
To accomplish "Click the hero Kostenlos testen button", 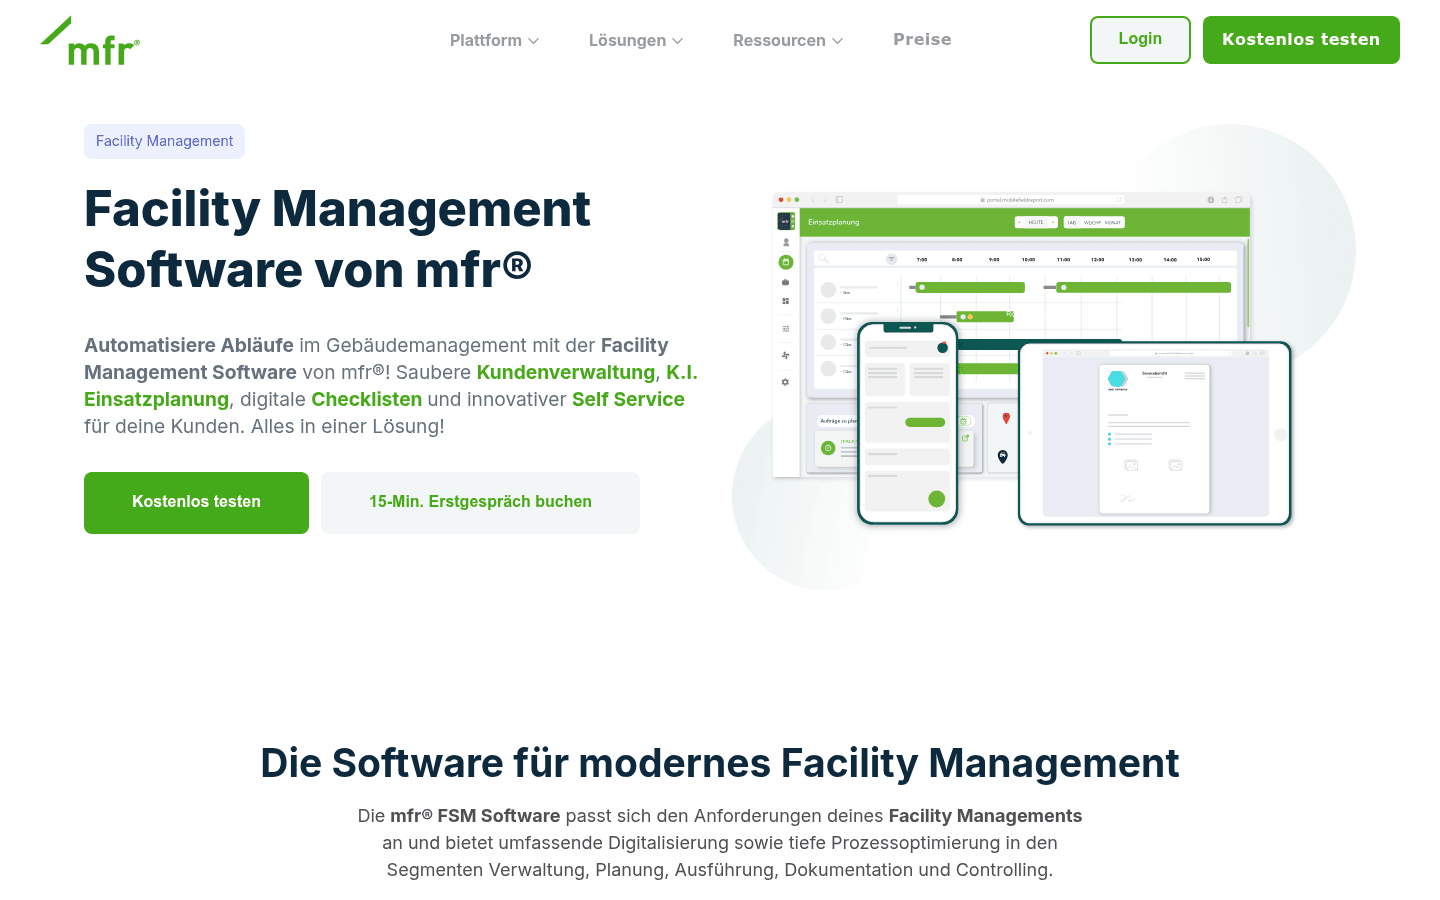I will (196, 503).
